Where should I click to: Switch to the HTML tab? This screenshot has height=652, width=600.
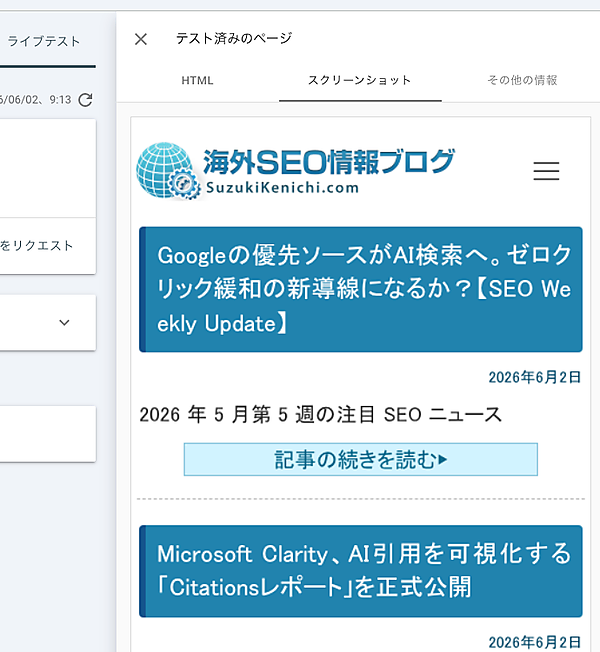(x=198, y=80)
